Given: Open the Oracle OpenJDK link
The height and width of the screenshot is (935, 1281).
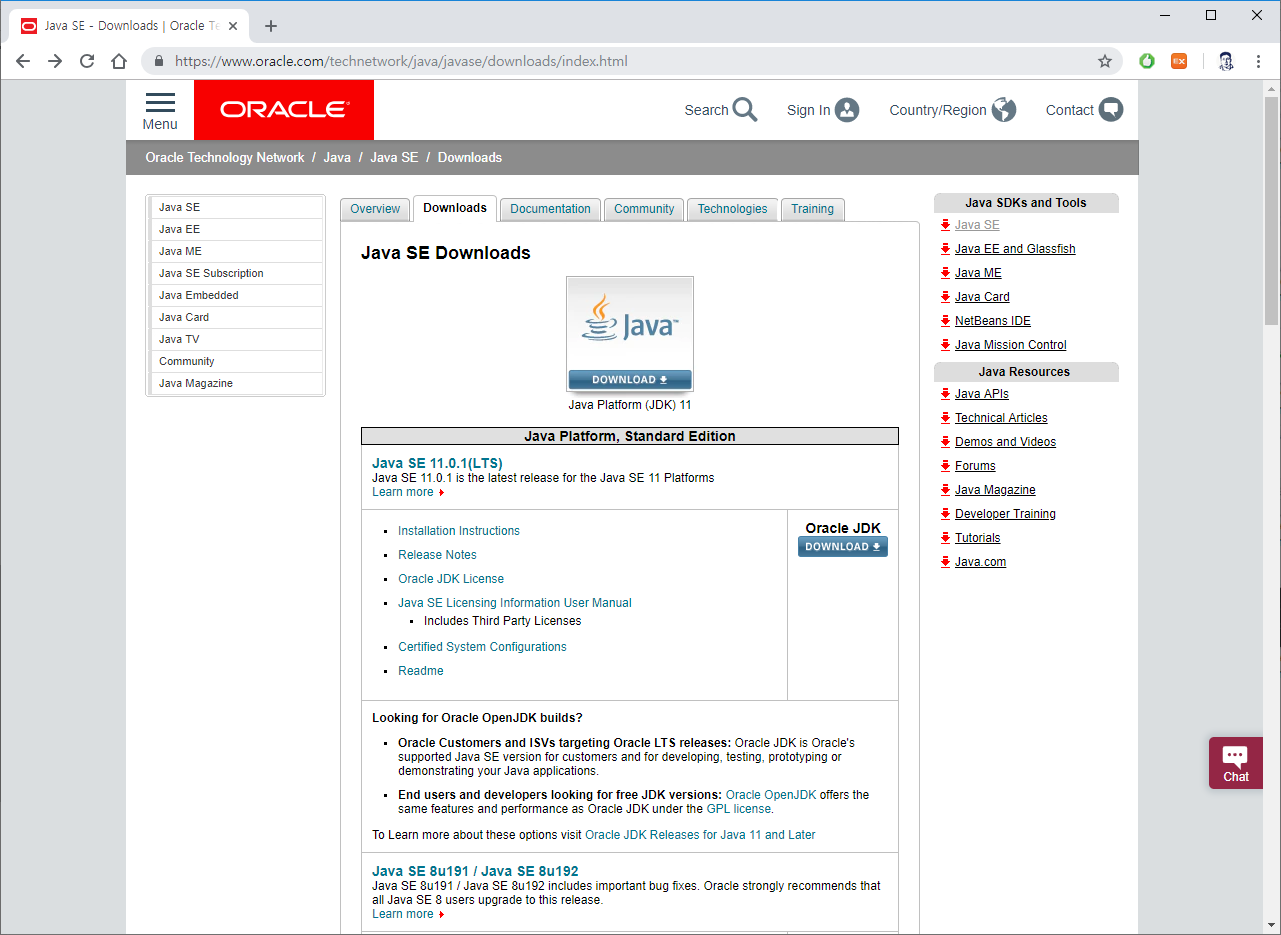Looking at the screenshot, I should coord(771,795).
